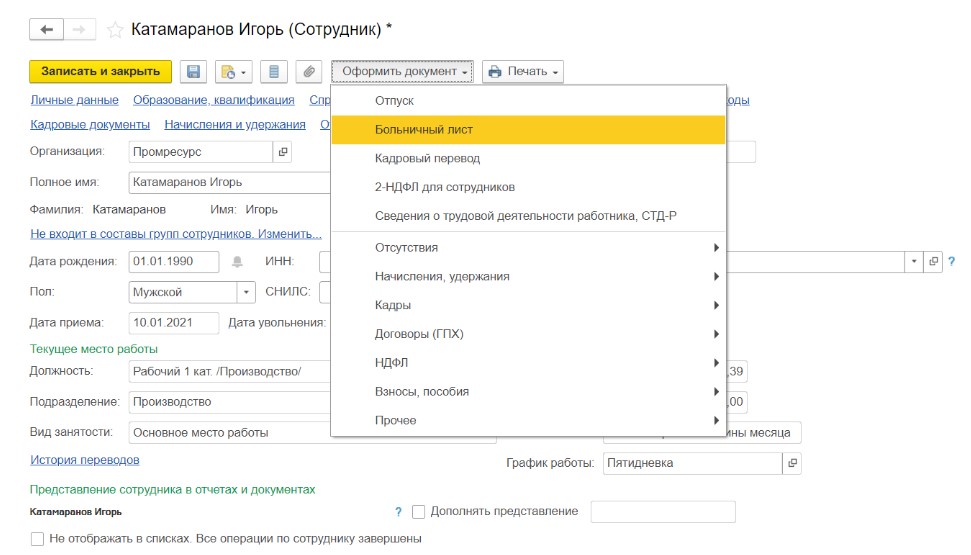Click the bell icon next to birth date

pos(237,262)
